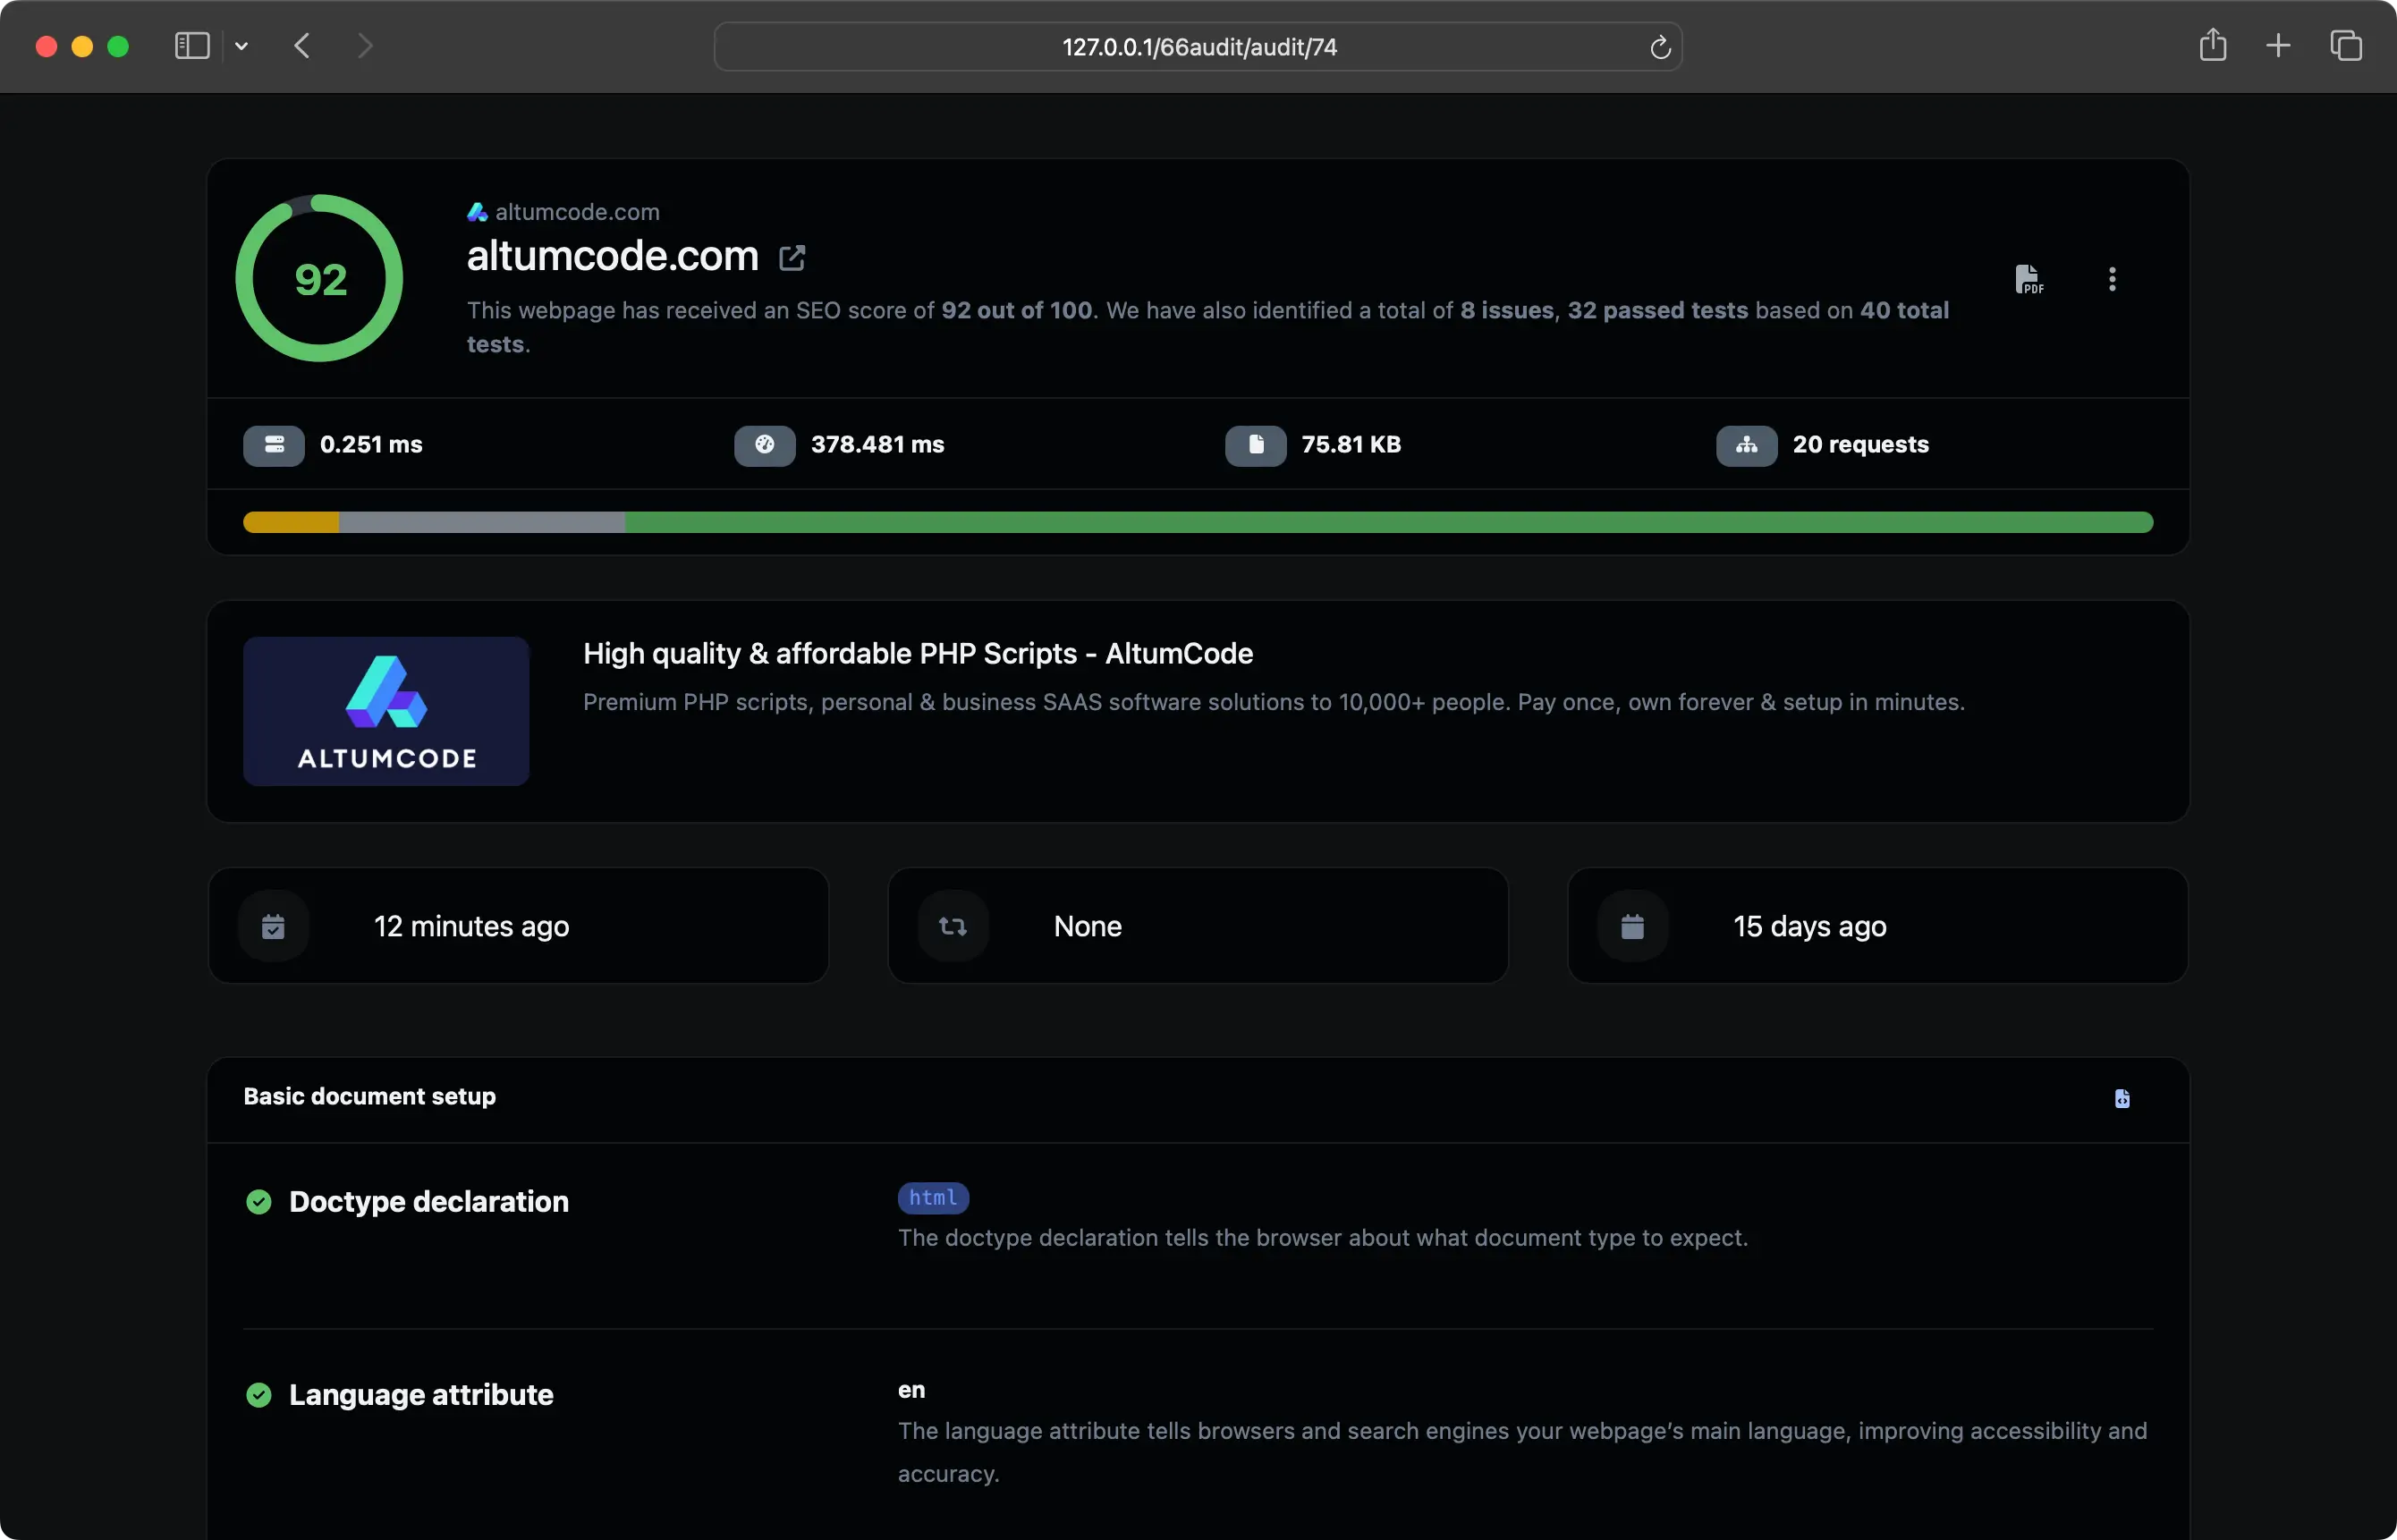The image size is (2397, 1540).
Task: Click the 127.0.0.1 address bar
Action: pos(1197,46)
